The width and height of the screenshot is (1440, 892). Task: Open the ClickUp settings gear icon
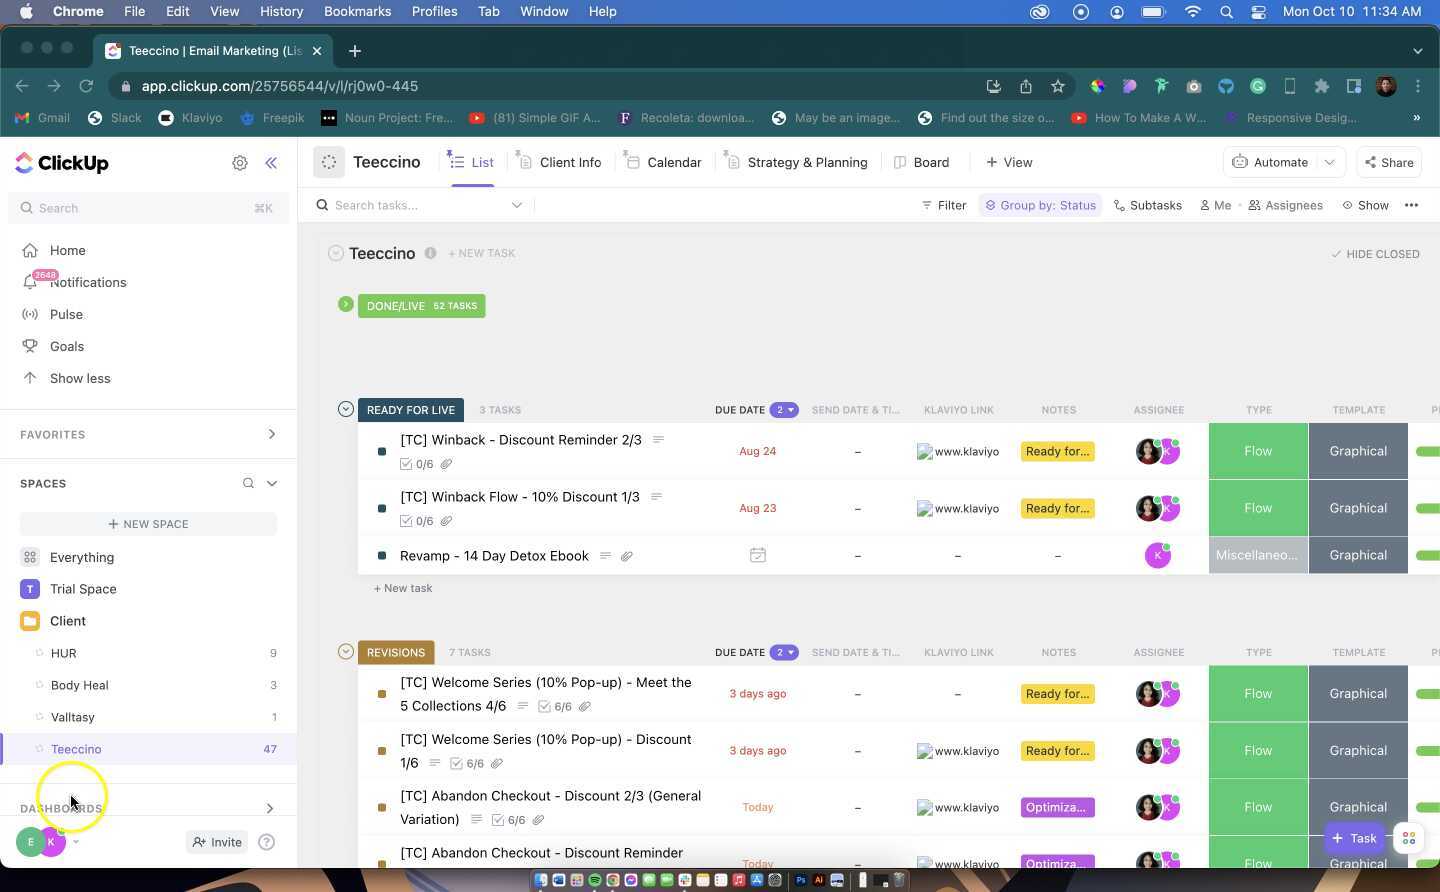[240, 163]
